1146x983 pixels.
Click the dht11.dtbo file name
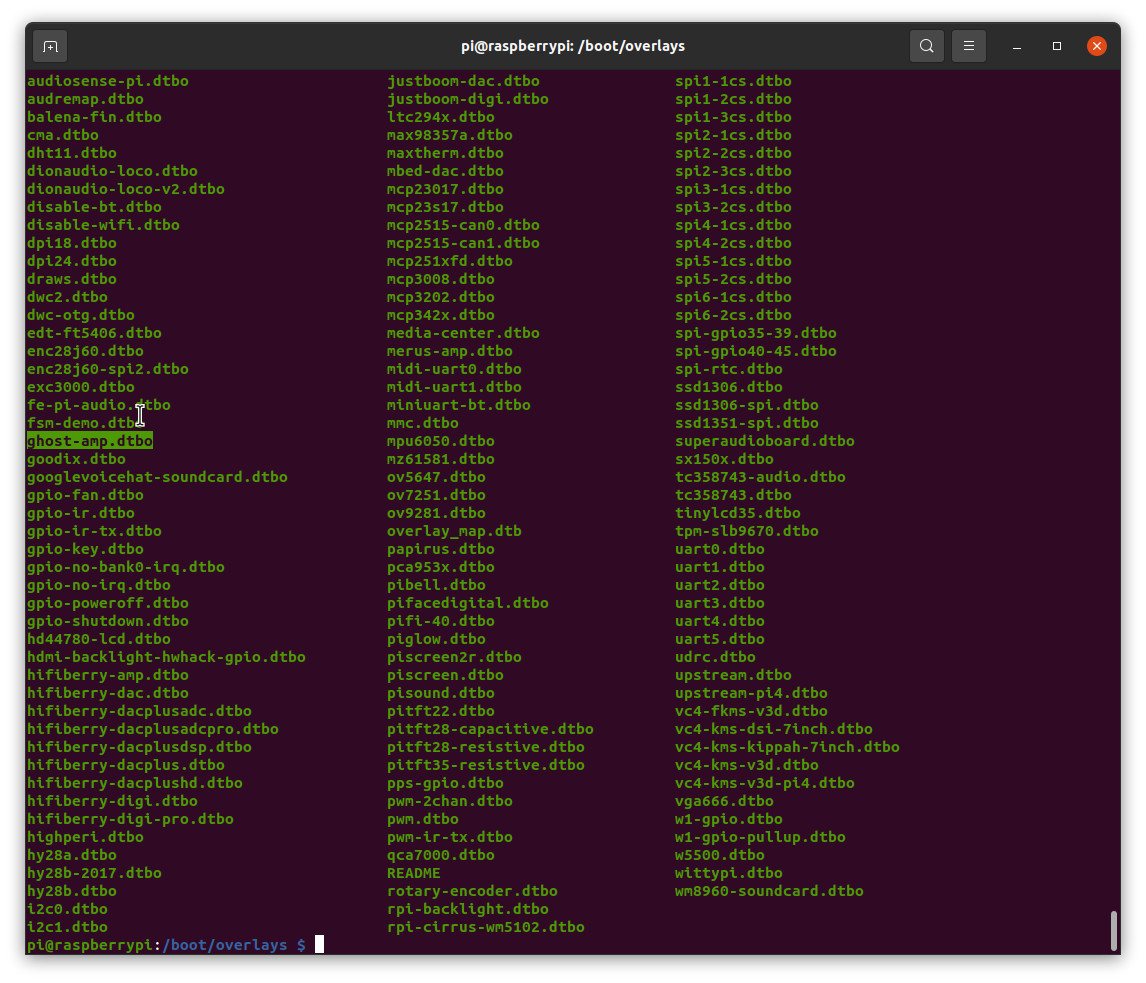click(72, 153)
